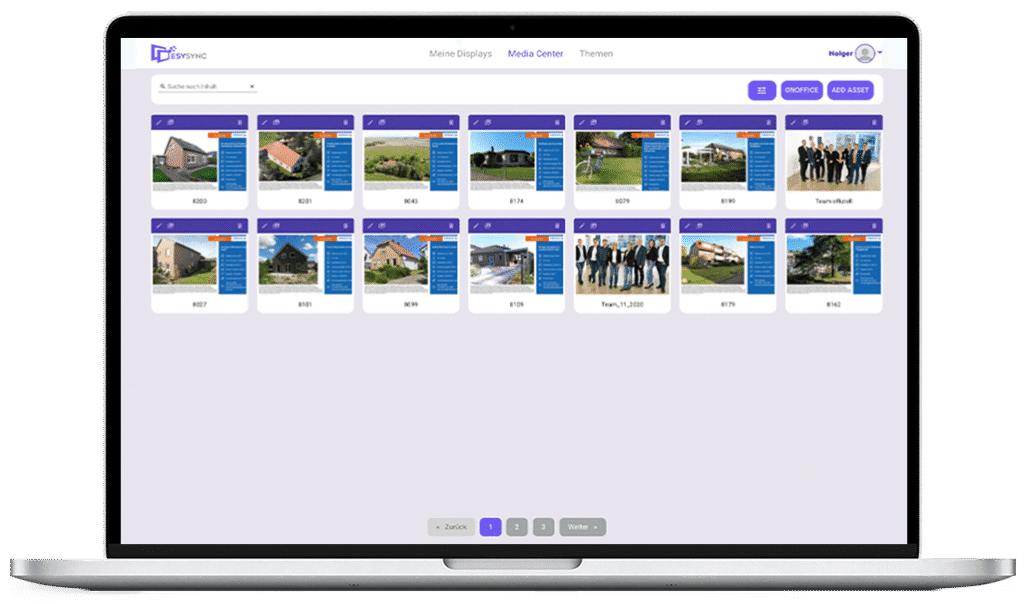Open thumbnail of asset 8079
Image resolution: width=1024 pixels, height=604 pixels.
(622, 161)
